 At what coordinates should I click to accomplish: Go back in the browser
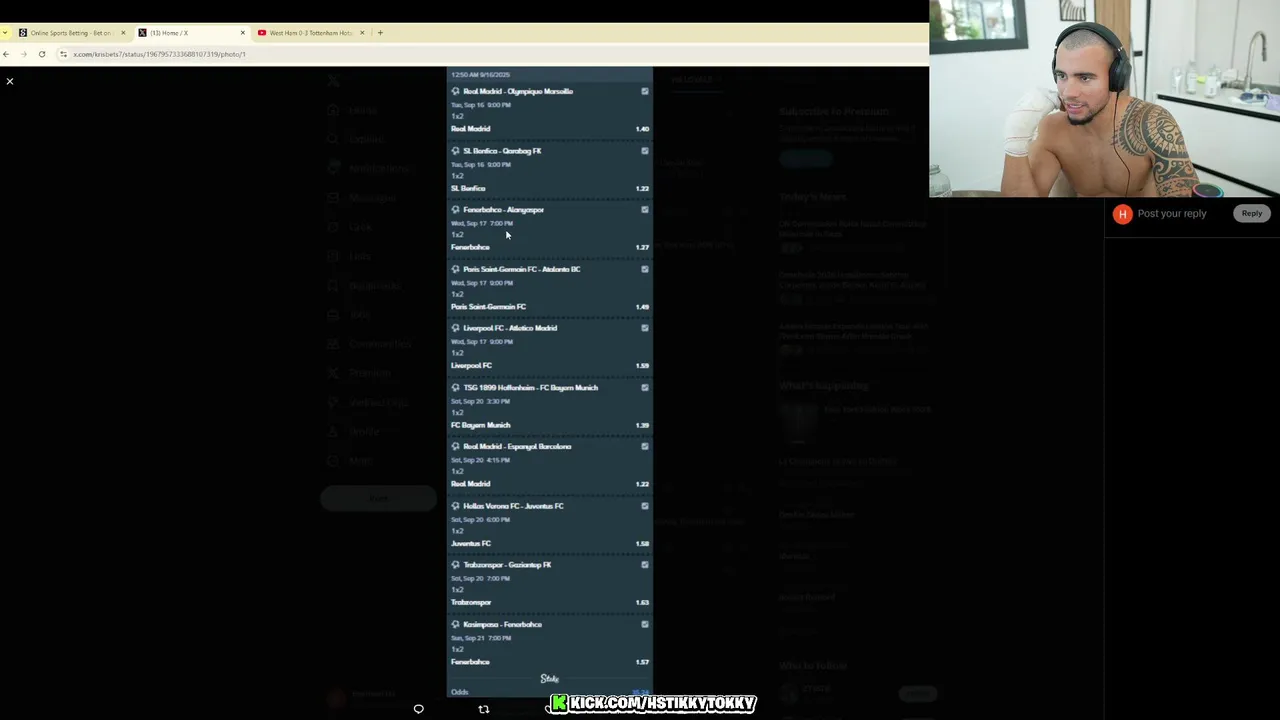pos(6,54)
